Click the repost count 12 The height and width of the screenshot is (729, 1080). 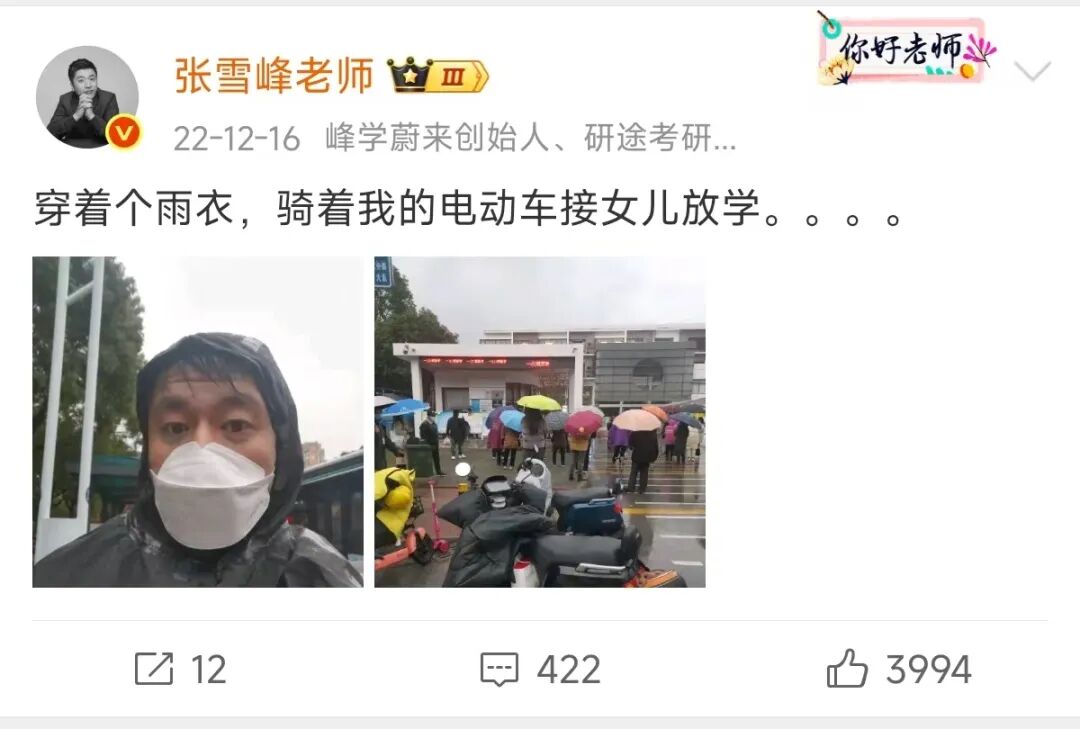[x=209, y=670]
